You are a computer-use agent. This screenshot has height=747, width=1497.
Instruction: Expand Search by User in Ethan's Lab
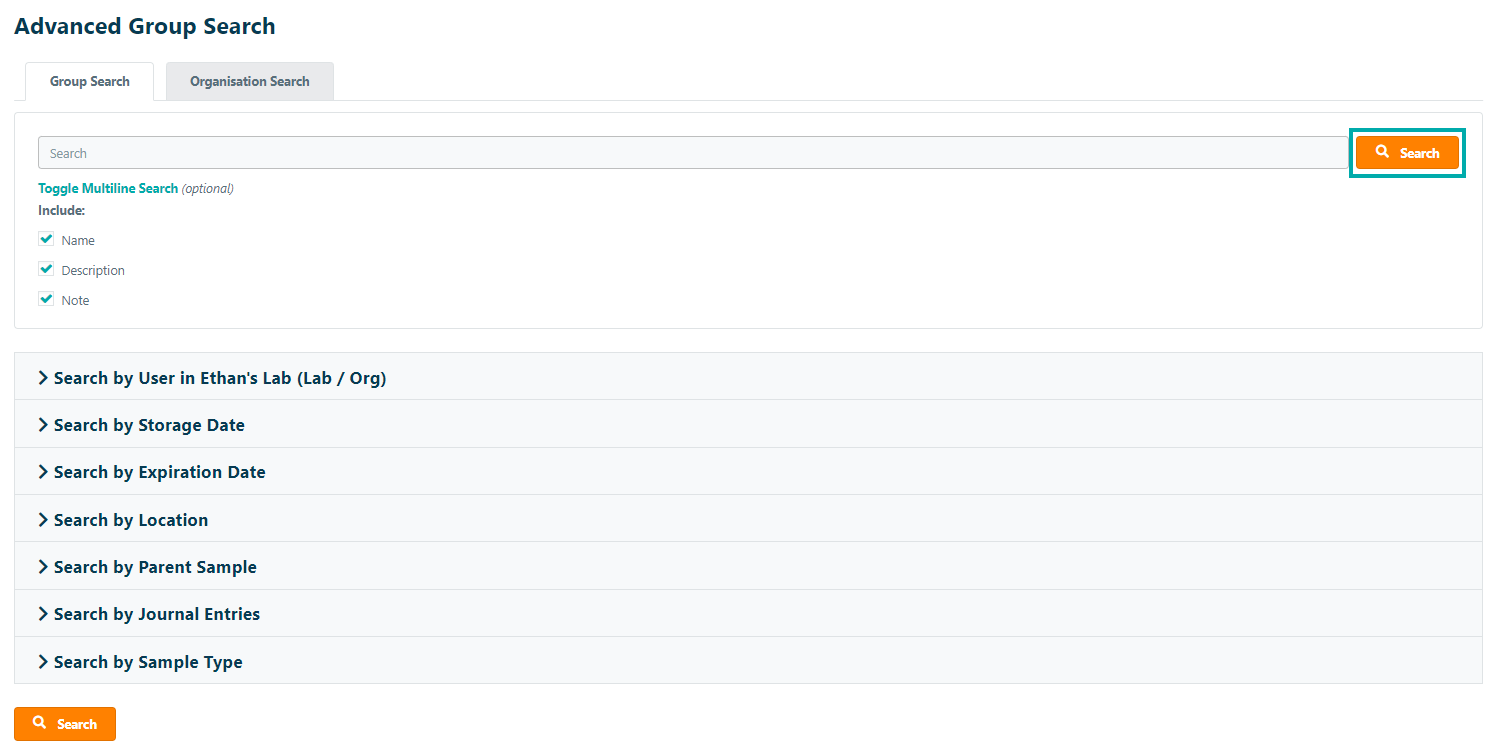[x=219, y=378]
